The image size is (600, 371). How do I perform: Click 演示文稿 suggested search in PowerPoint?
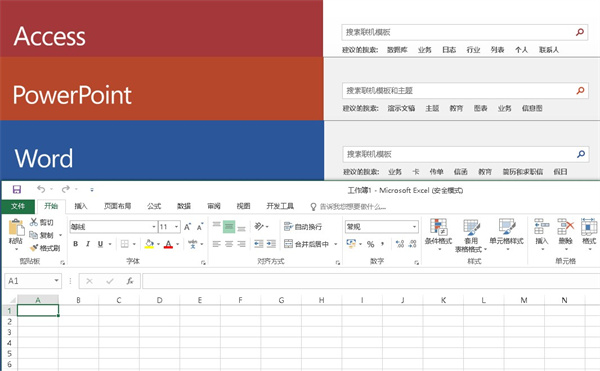pyautogui.click(x=401, y=108)
